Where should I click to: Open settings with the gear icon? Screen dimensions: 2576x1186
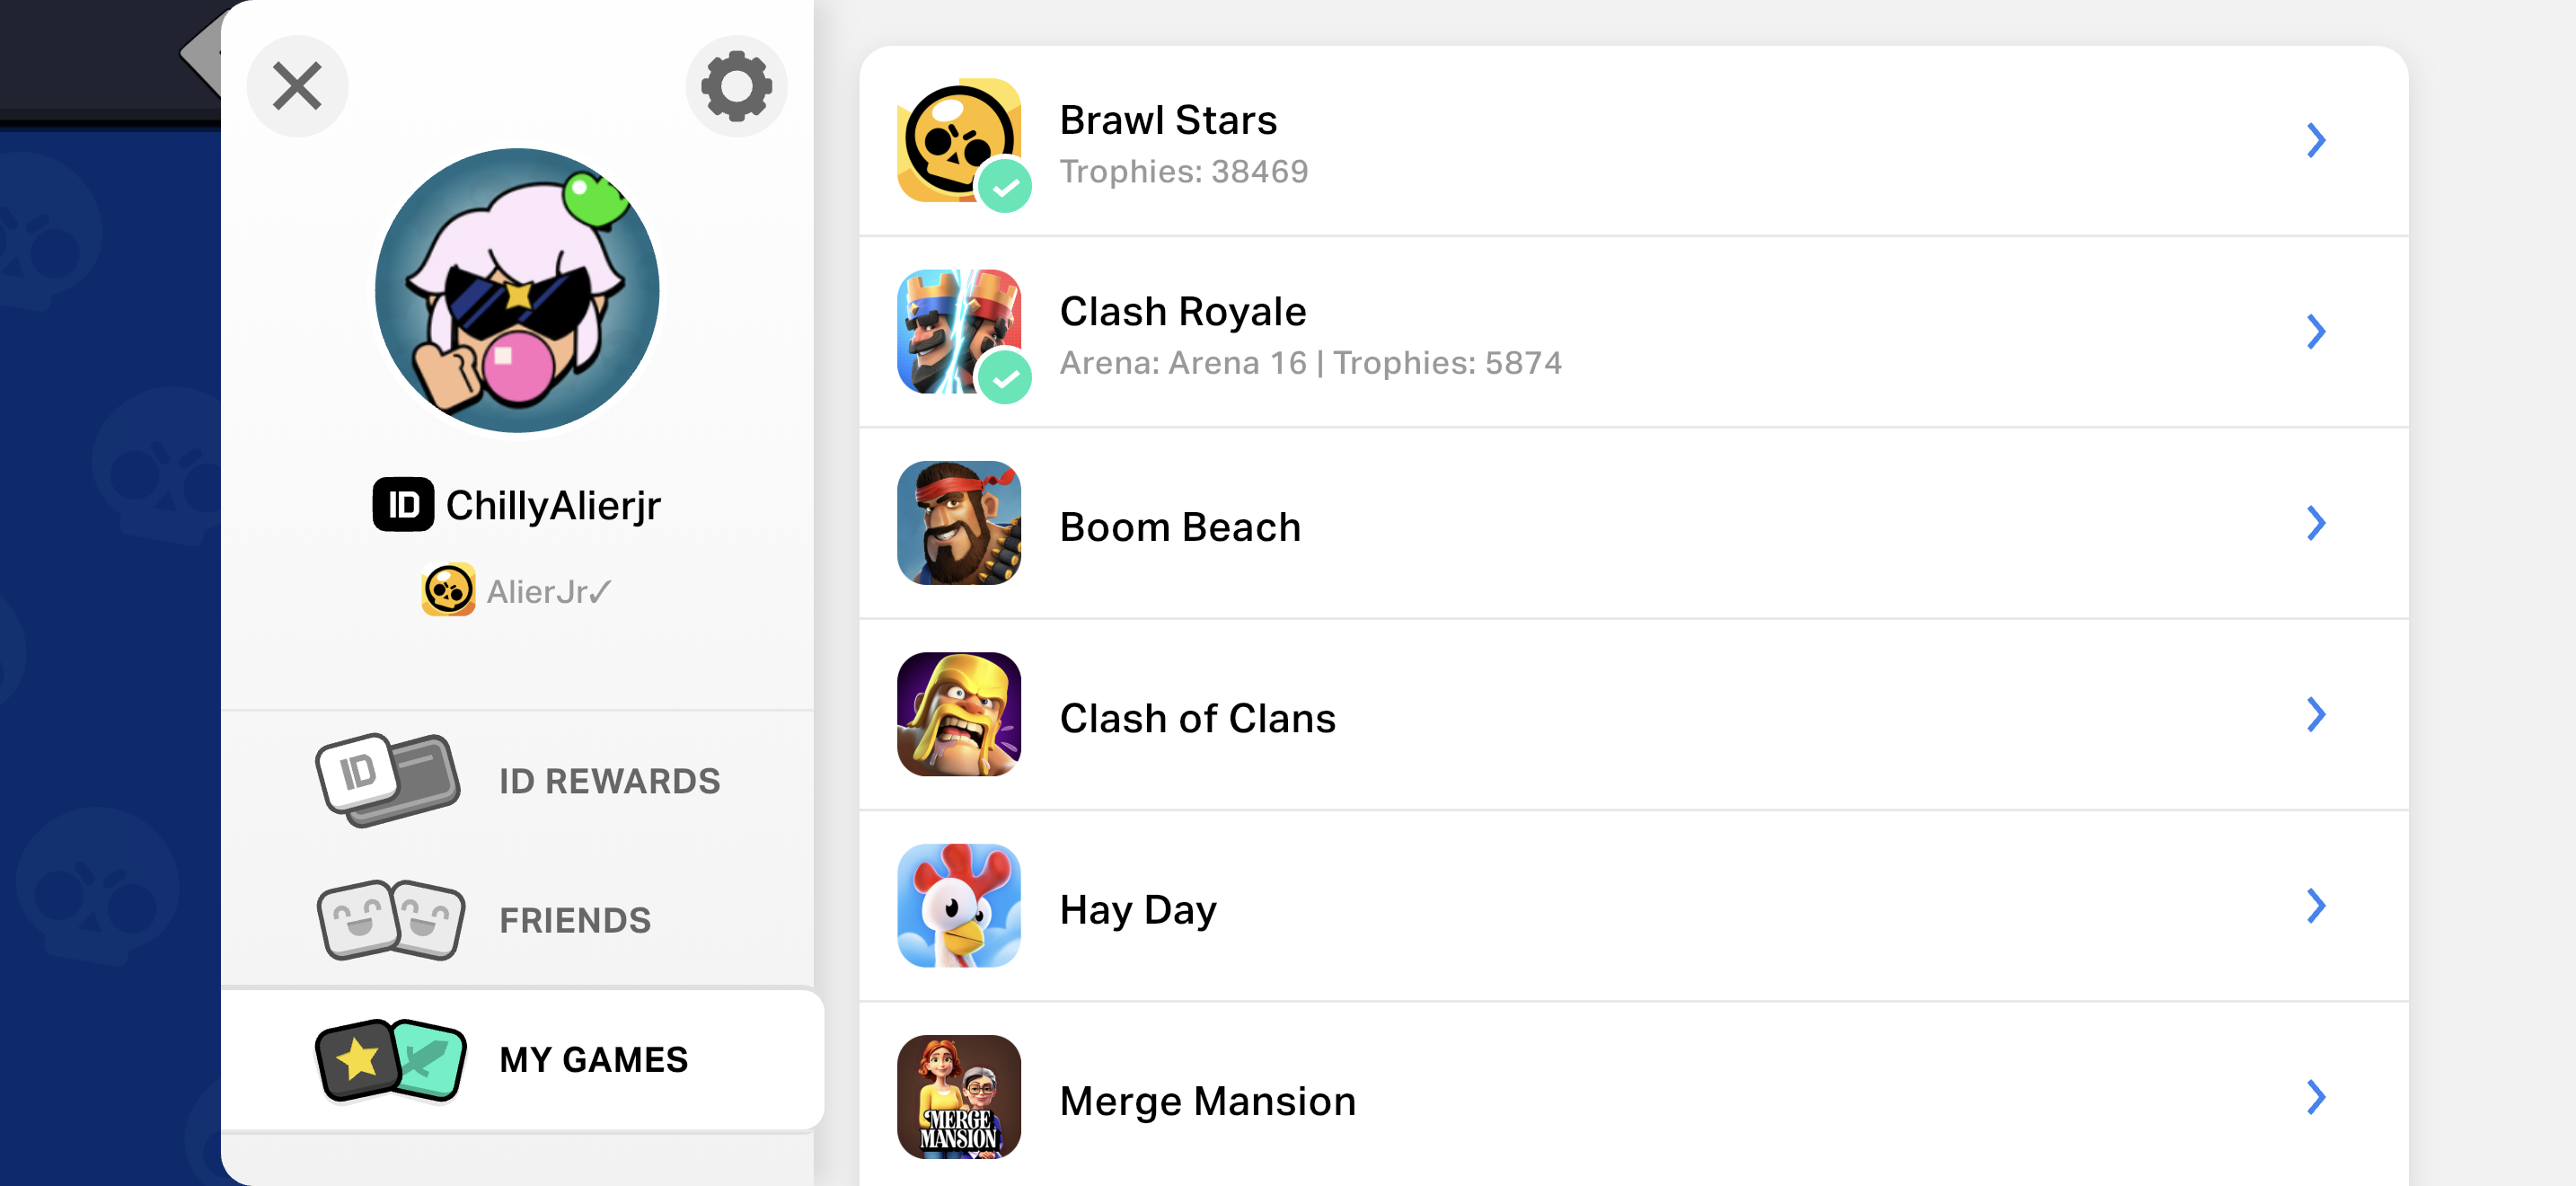pos(736,86)
